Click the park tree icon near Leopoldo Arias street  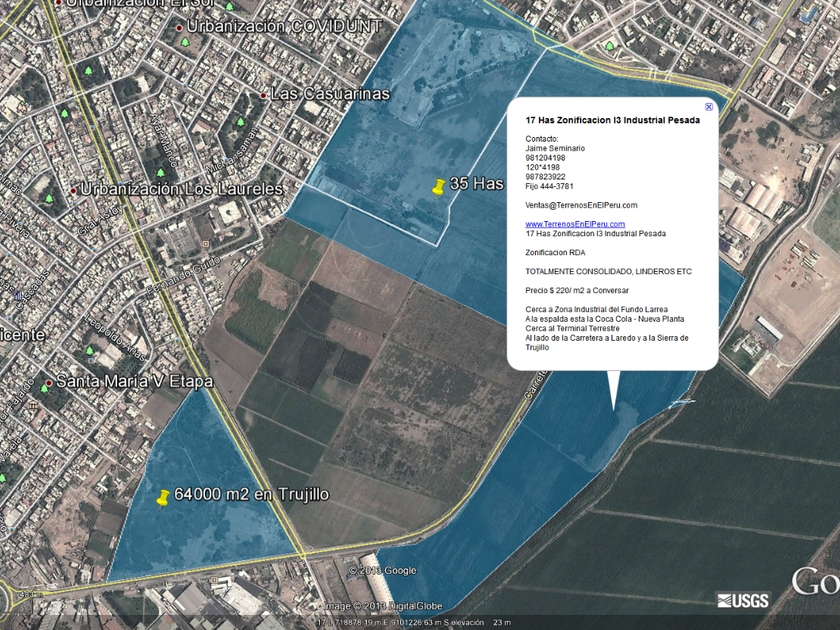[x=90, y=351]
